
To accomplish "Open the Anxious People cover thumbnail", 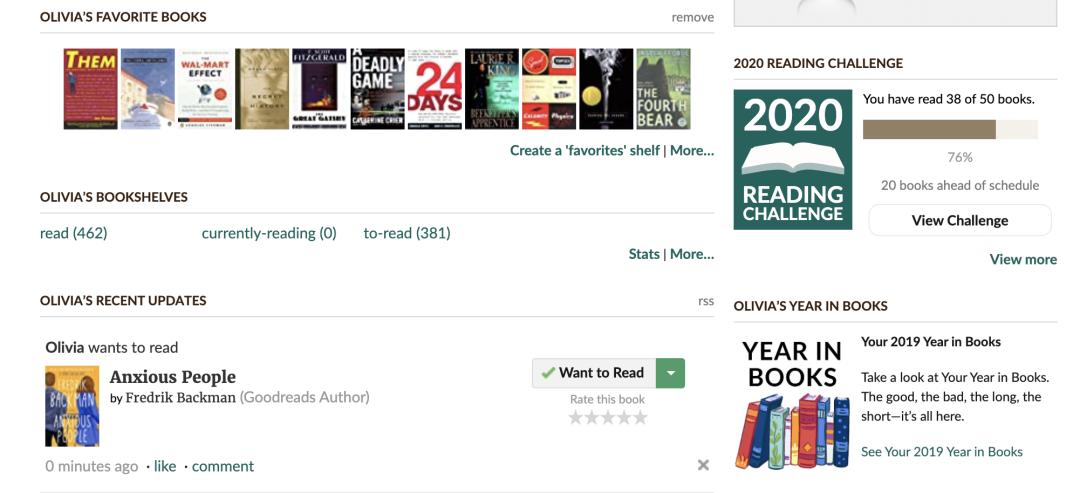I will coord(72,406).
